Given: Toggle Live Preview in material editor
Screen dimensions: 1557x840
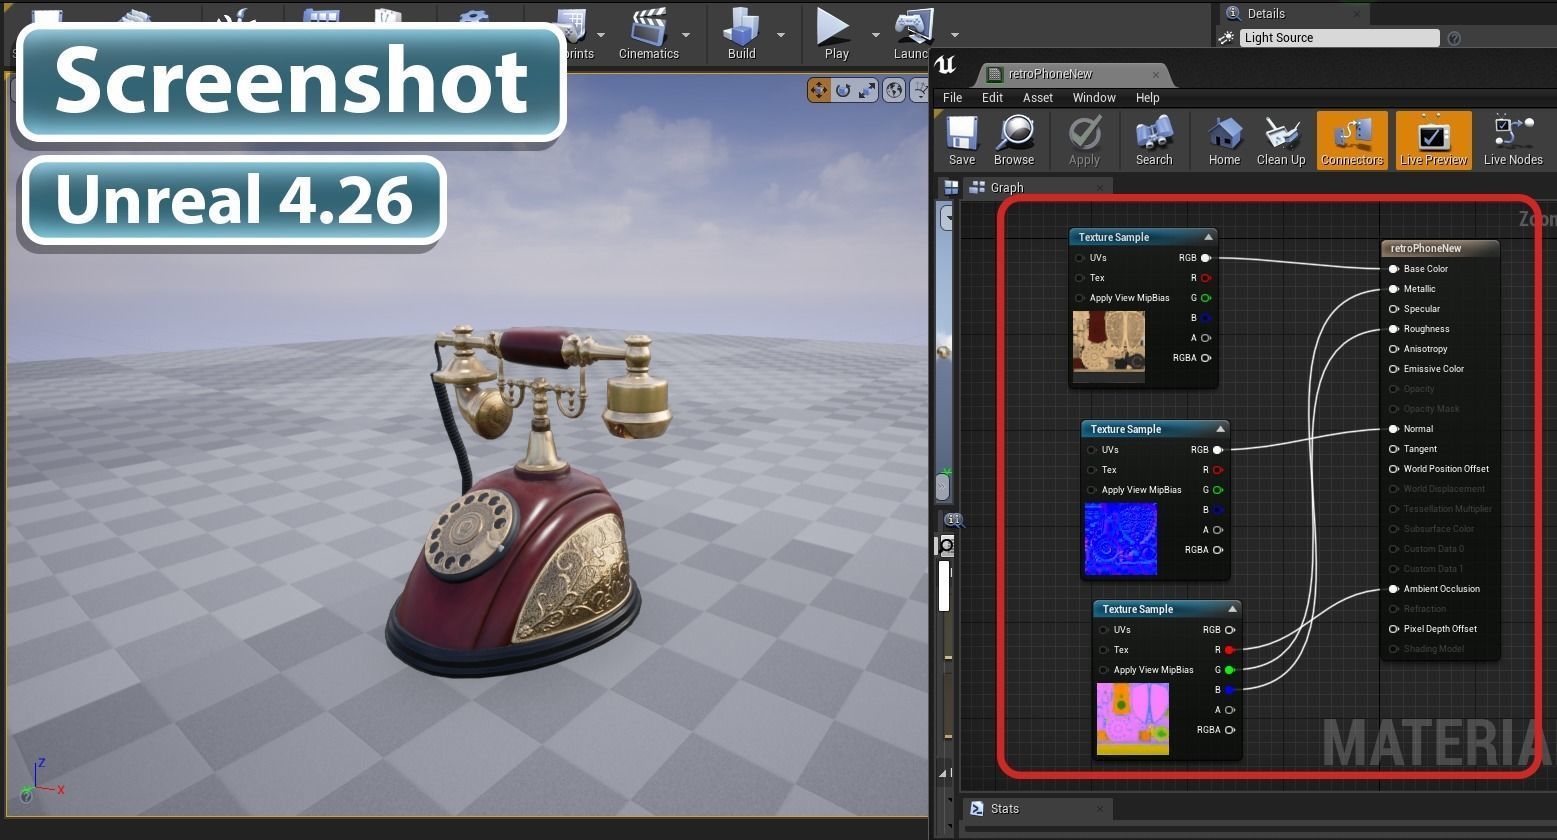Looking at the screenshot, I should [x=1433, y=140].
